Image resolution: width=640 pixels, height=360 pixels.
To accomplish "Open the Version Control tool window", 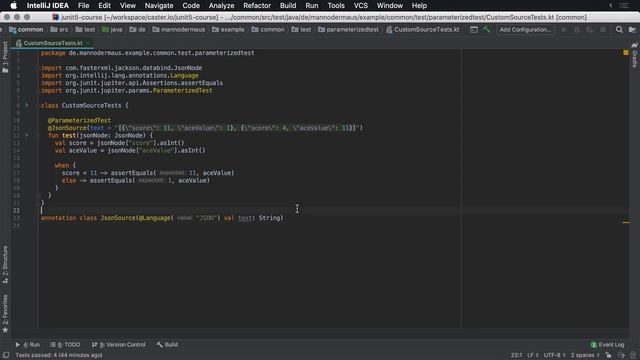I will [118, 344].
